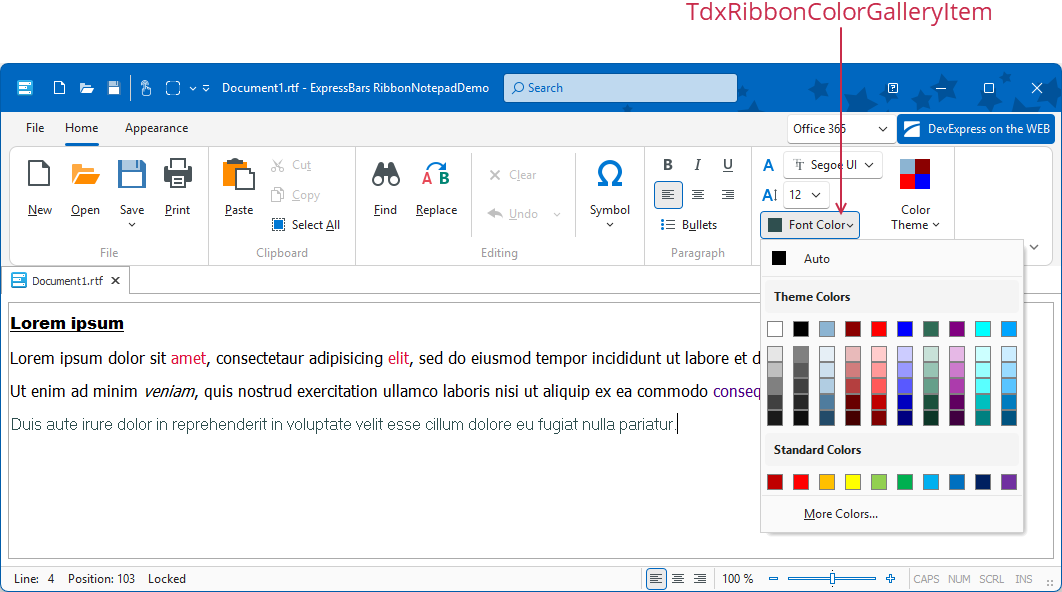Click DevExpress on the WEB button
1062x592 pixels.
pos(976,129)
